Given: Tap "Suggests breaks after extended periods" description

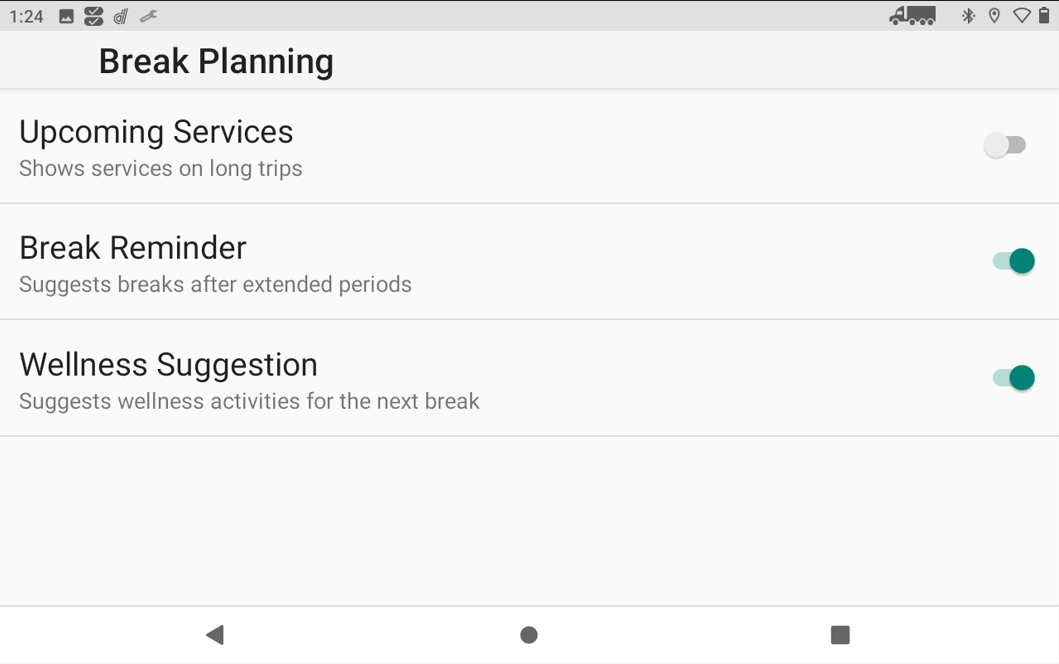Looking at the screenshot, I should tap(215, 285).
